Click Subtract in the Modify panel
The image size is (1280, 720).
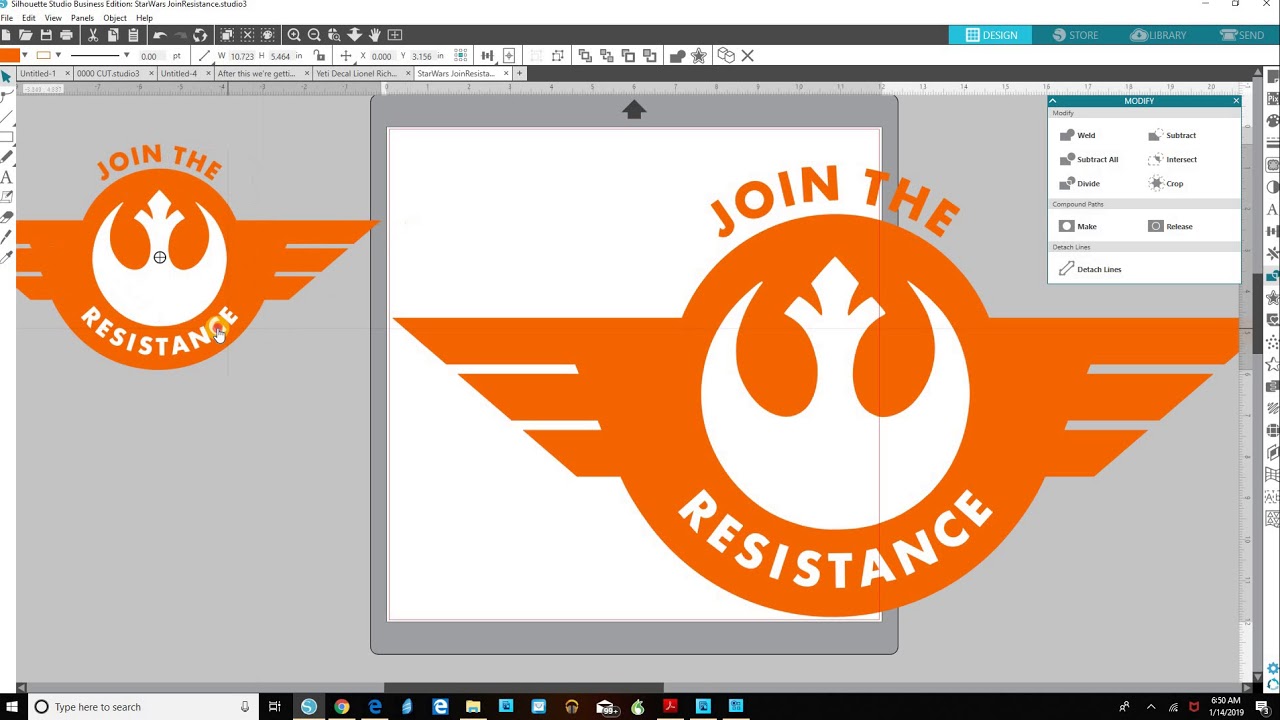click(1171, 135)
